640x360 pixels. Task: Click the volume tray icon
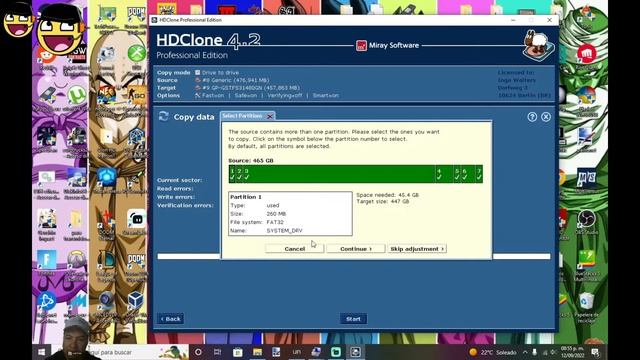[x=553, y=352]
